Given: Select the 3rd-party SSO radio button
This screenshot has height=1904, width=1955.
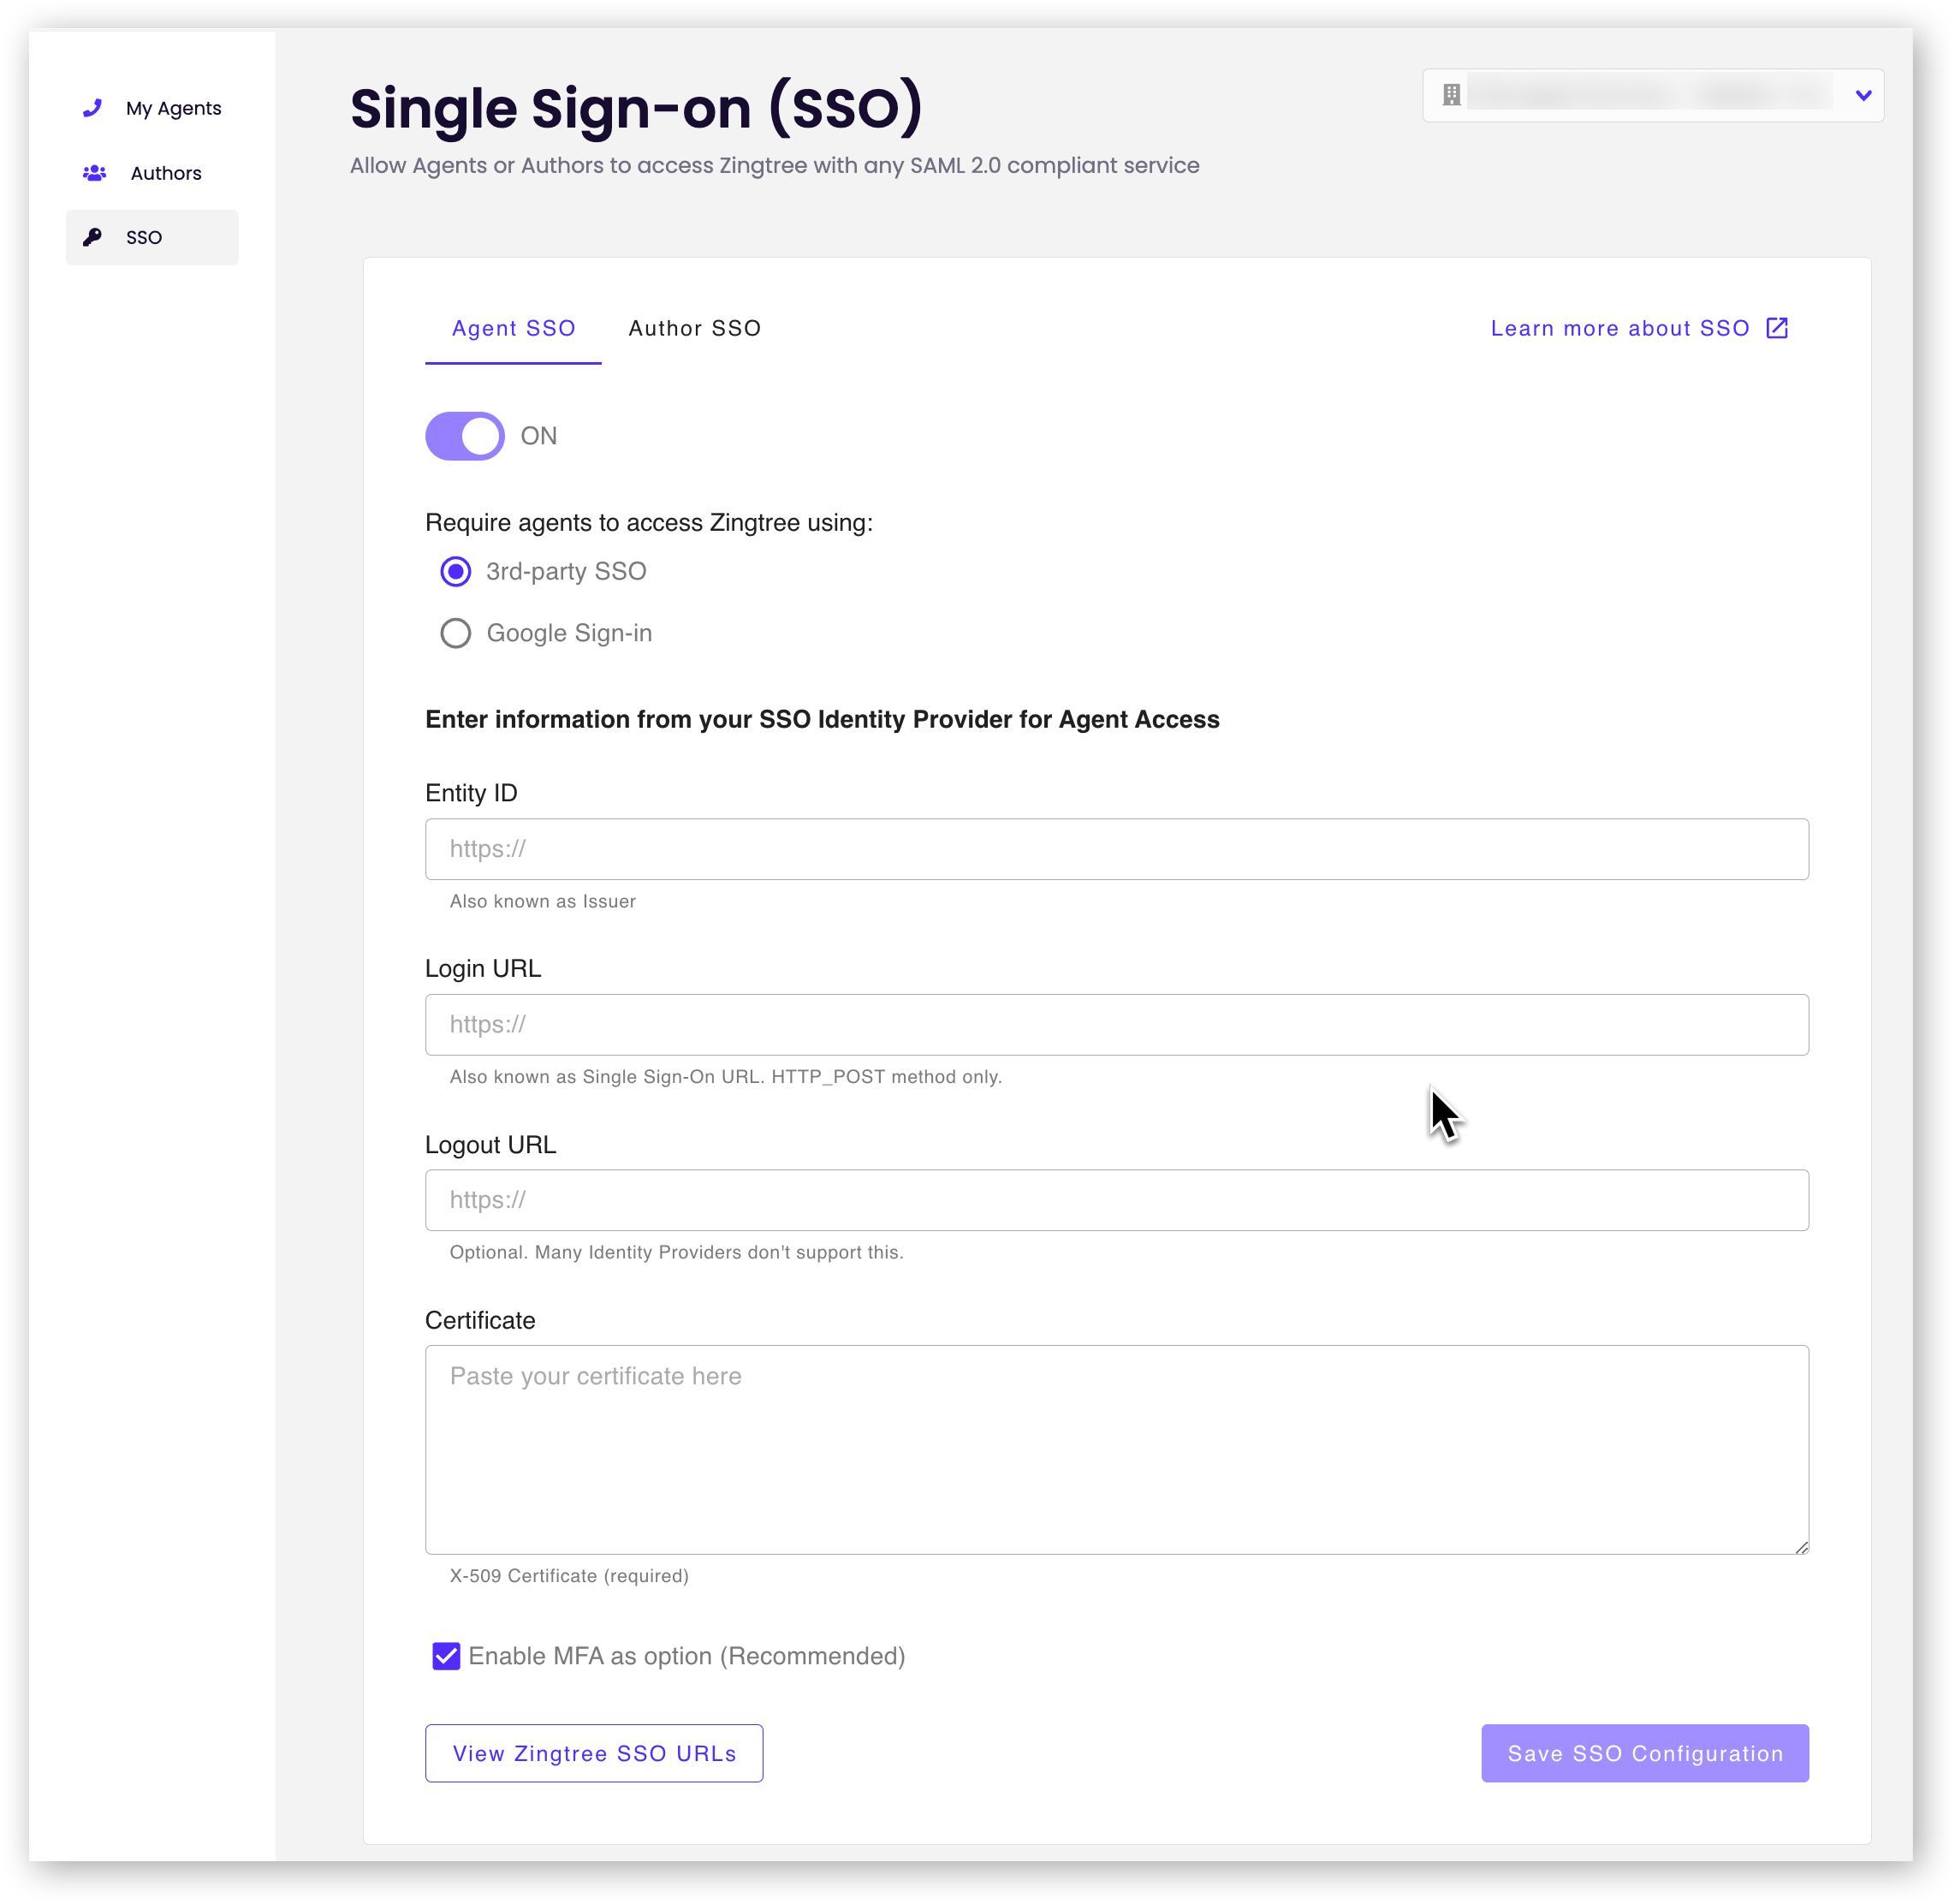Looking at the screenshot, I should click(456, 571).
